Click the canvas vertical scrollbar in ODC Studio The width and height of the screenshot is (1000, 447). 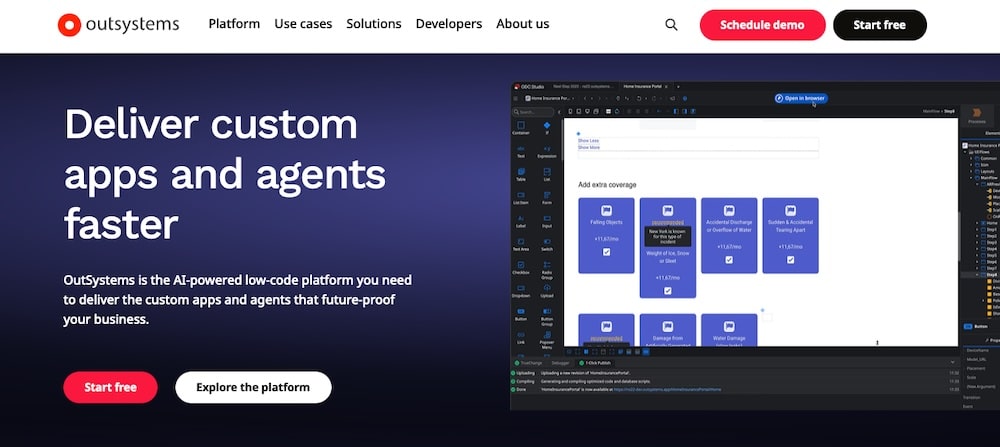(x=960, y=235)
